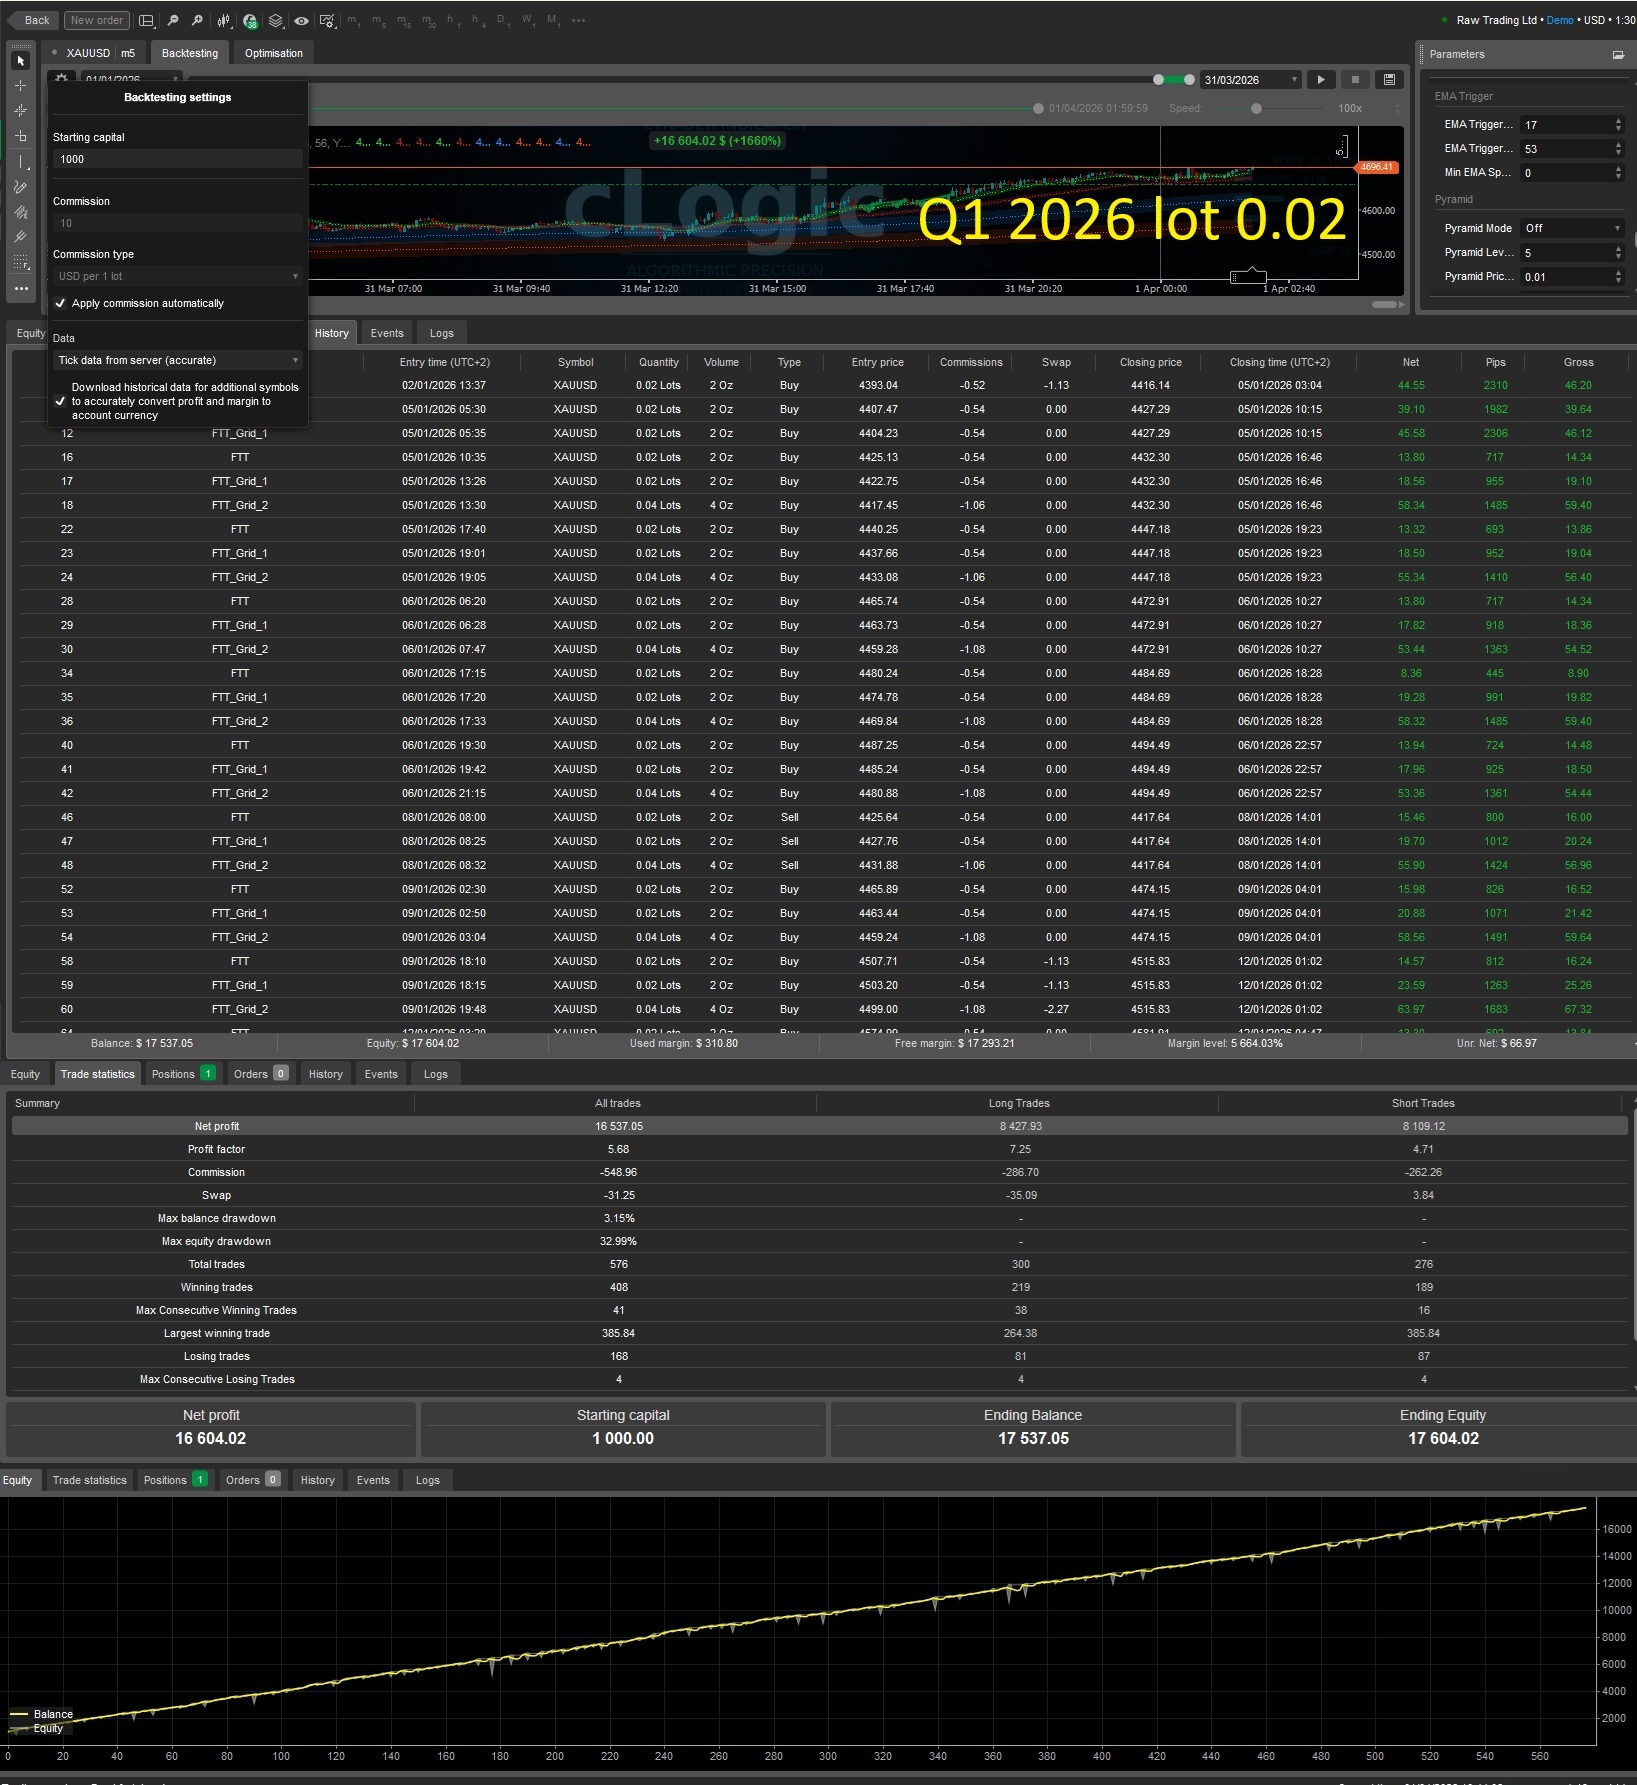This screenshot has height=1785, width=1637.
Task: Open the Tick data from server dropdown
Action: (x=177, y=360)
